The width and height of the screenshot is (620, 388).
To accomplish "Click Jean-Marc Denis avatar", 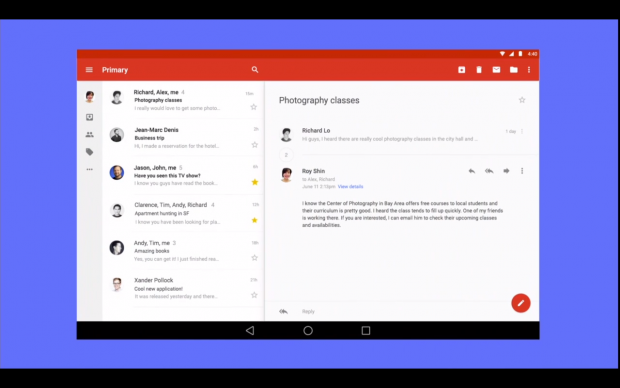I will click(117, 135).
